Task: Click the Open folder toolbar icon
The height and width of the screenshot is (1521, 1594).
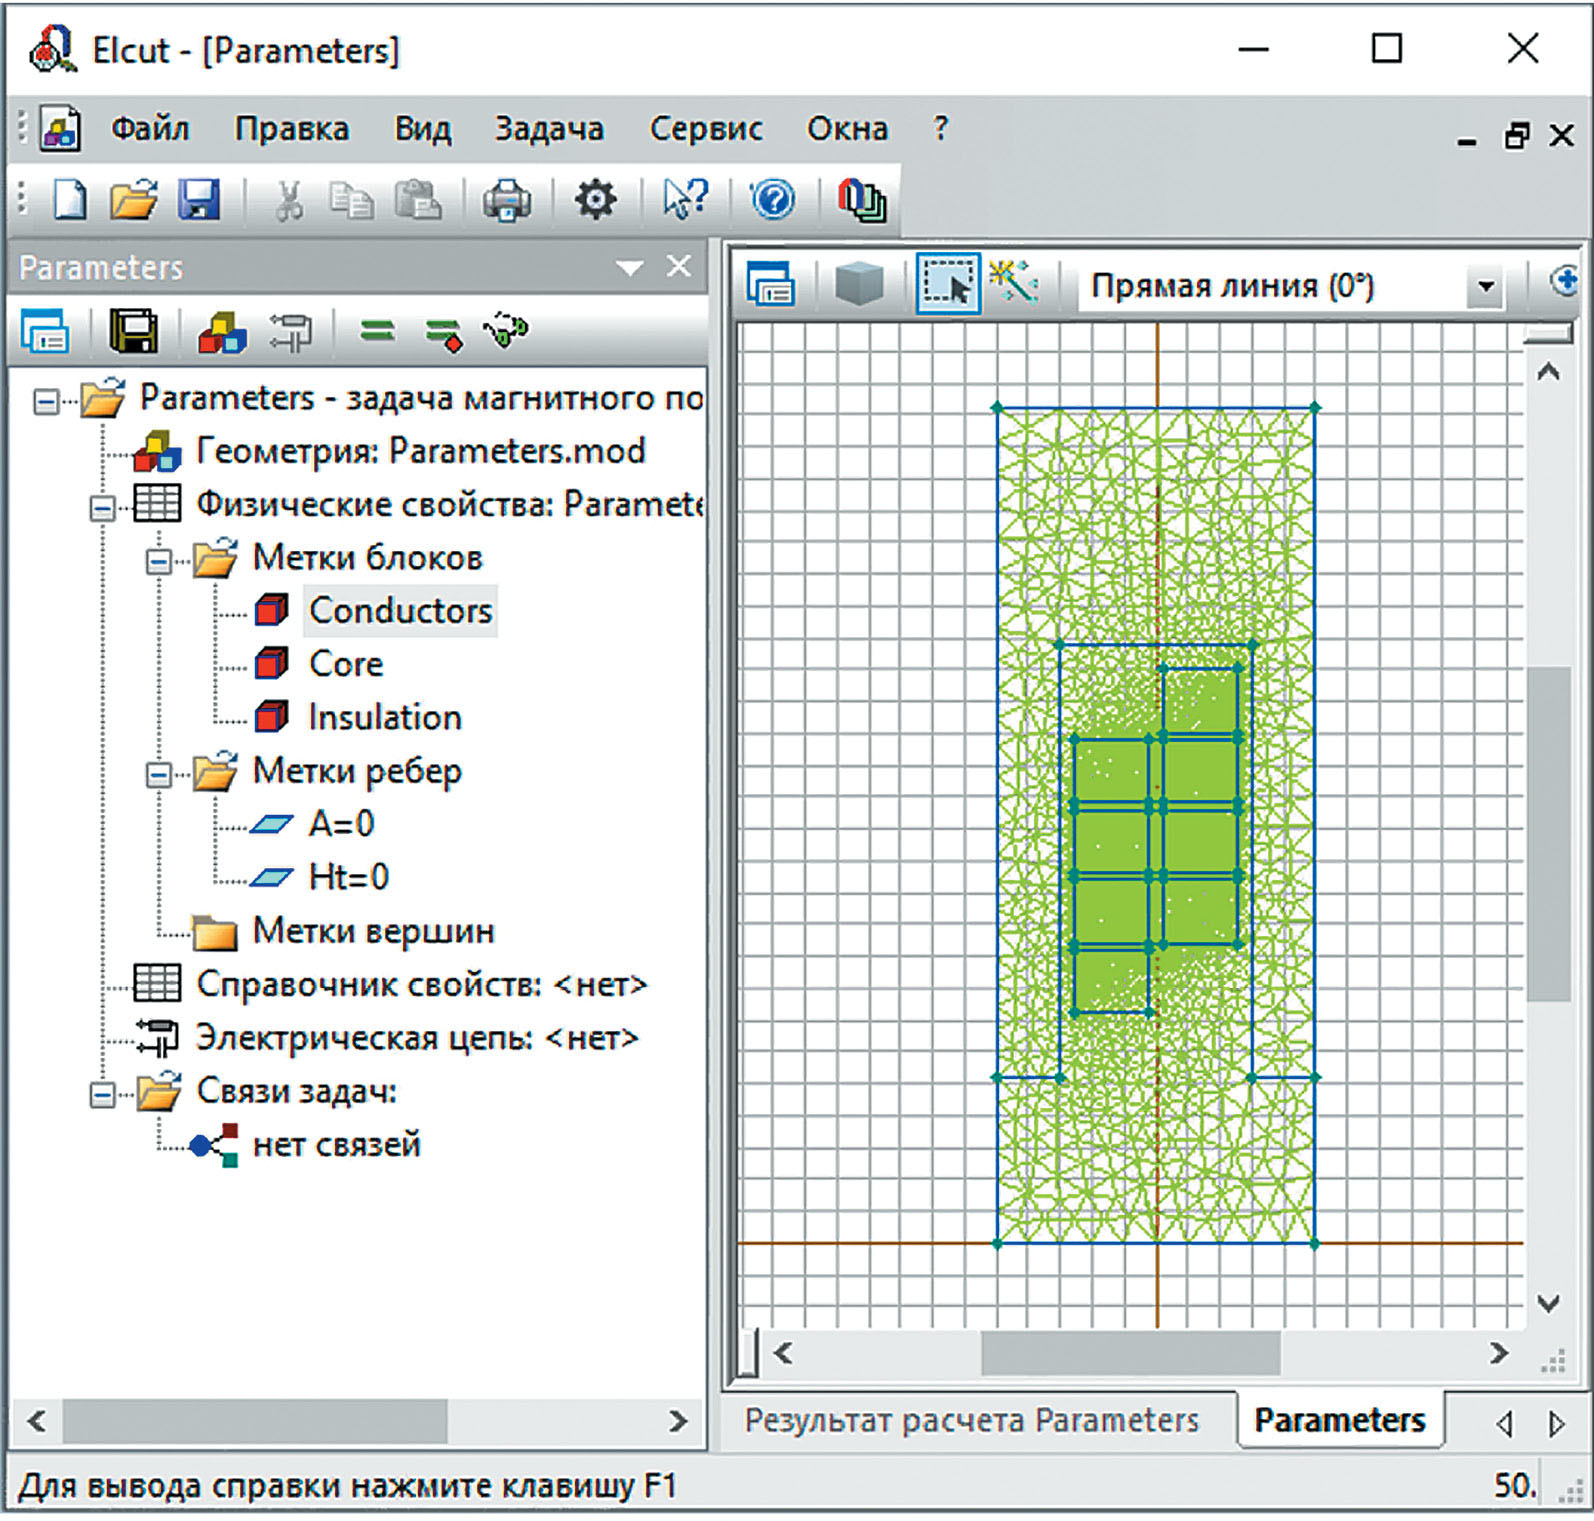Action: (x=133, y=200)
